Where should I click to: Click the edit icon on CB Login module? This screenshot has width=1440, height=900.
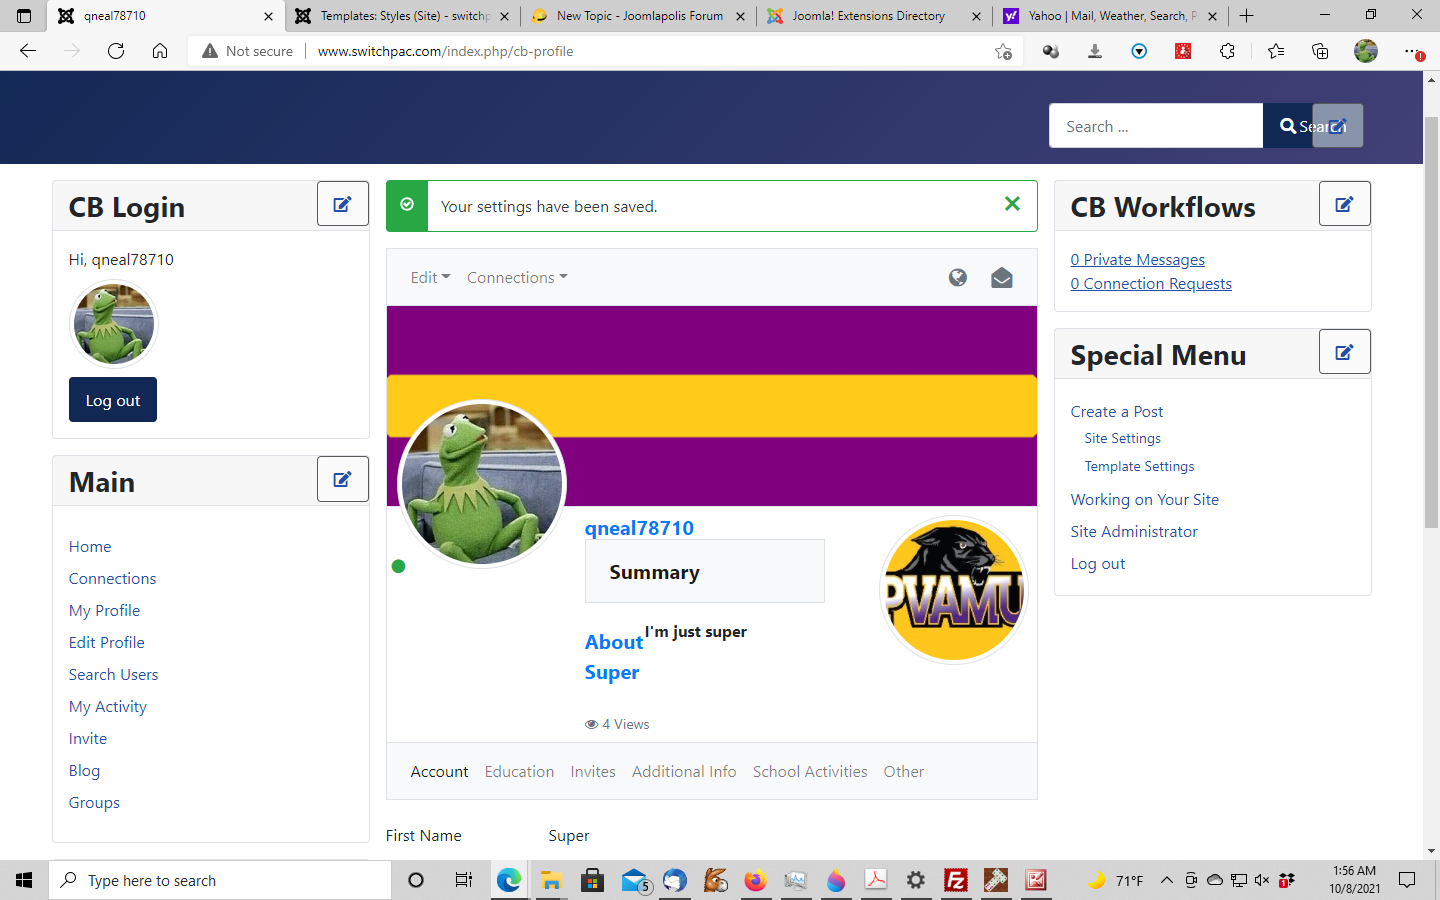point(343,204)
